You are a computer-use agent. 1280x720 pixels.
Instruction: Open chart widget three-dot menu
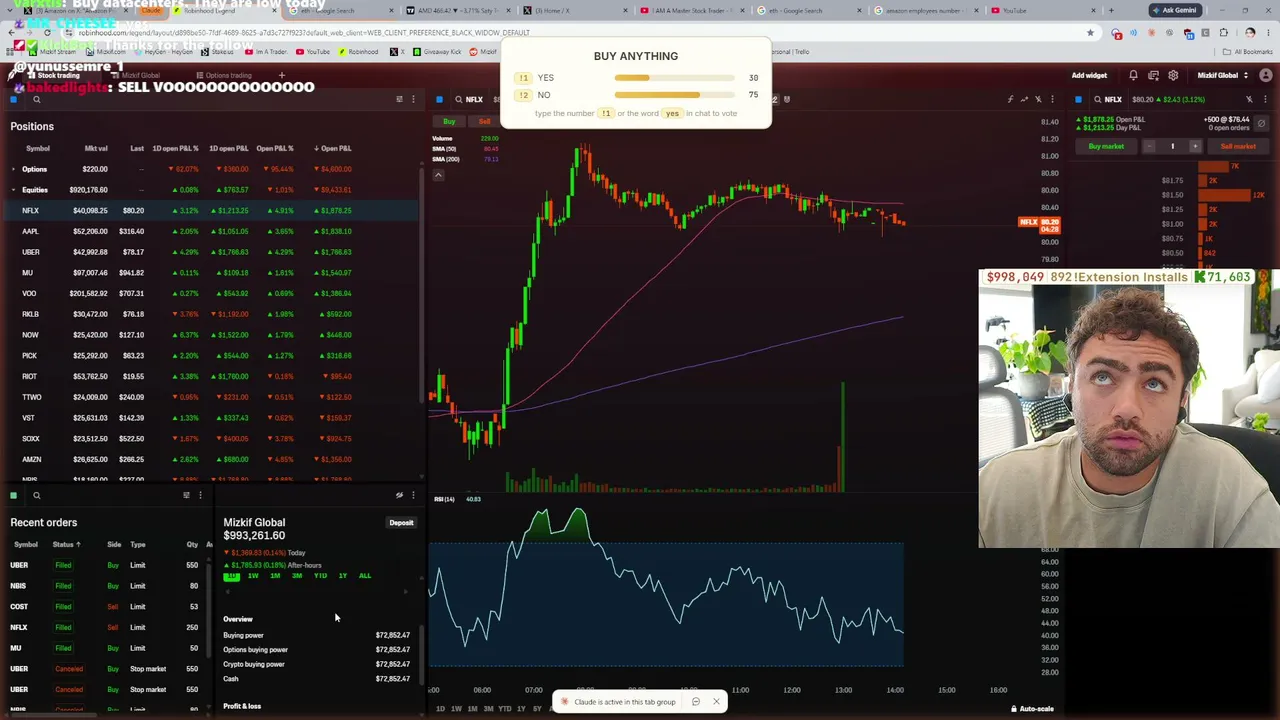[1052, 99]
